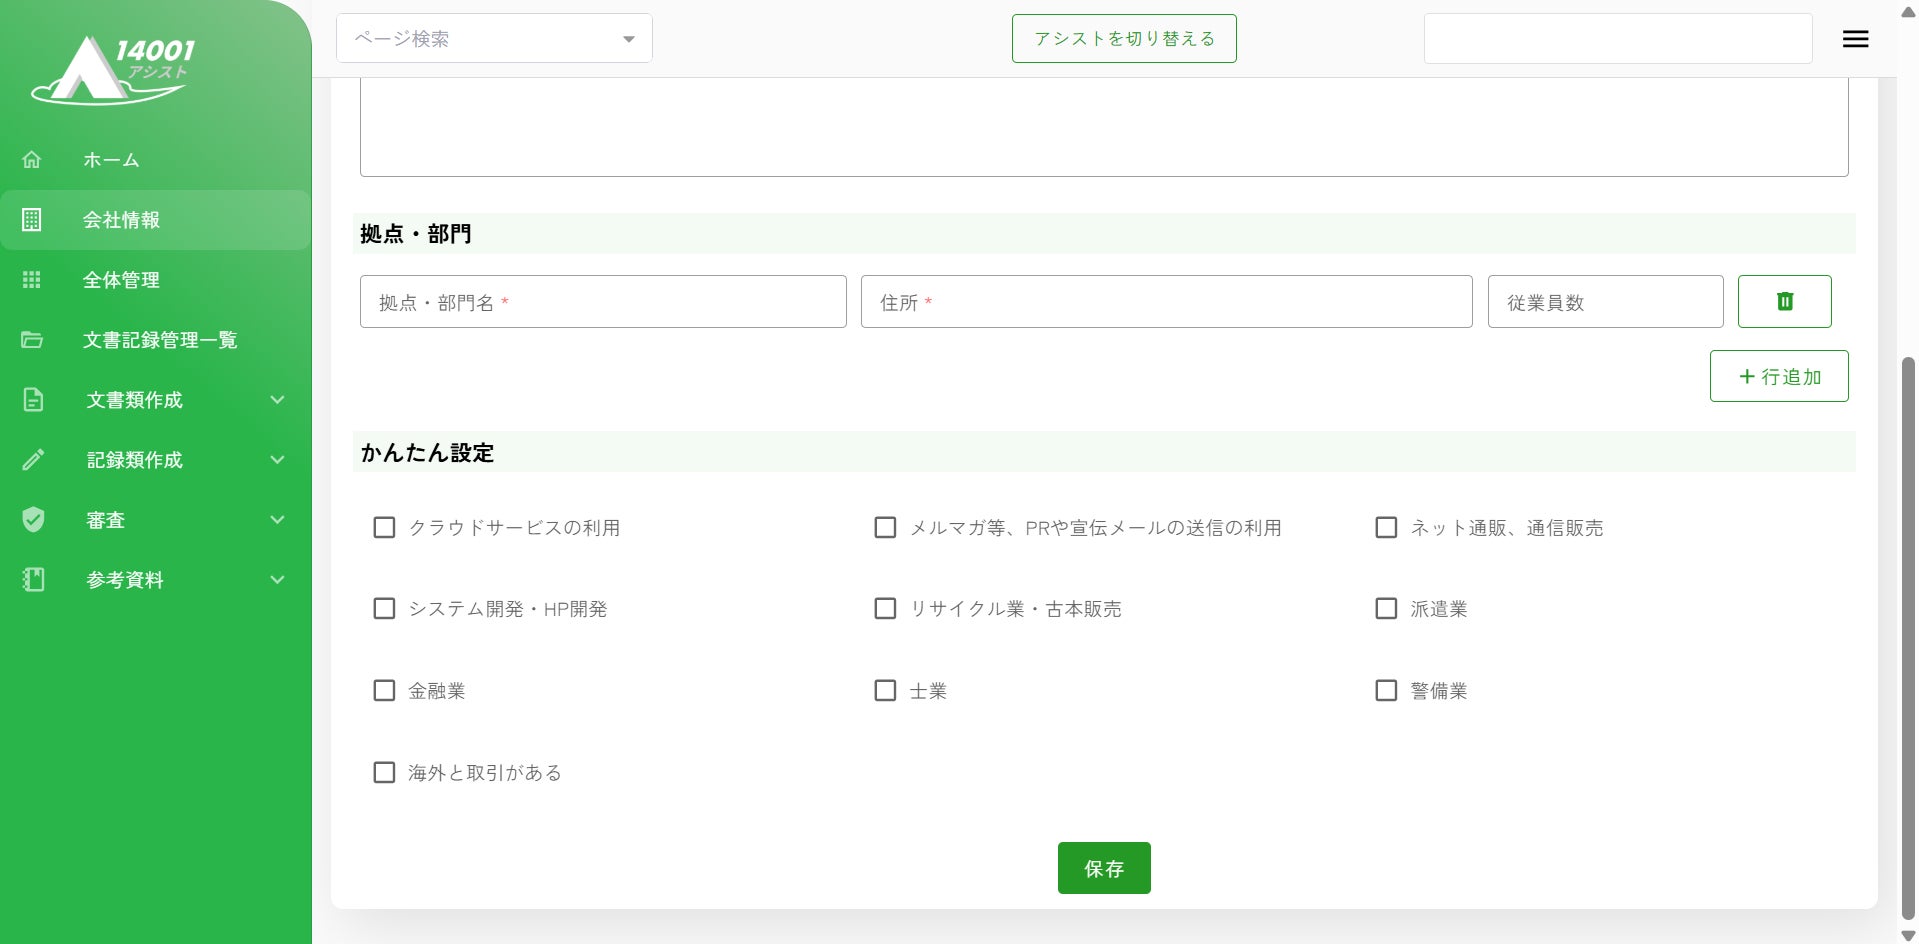Click the 住所 input field
This screenshot has width=1919, height=944.
1166,302
